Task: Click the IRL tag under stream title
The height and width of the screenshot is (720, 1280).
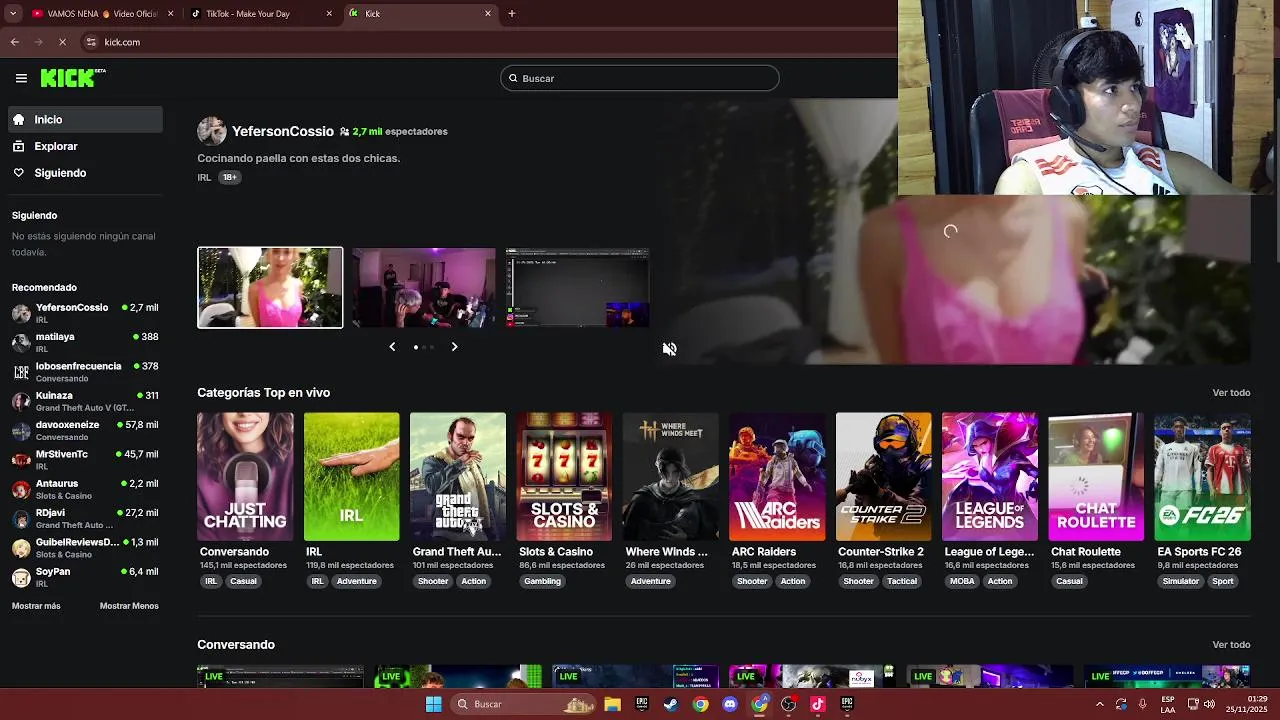Action: click(x=204, y=177)
